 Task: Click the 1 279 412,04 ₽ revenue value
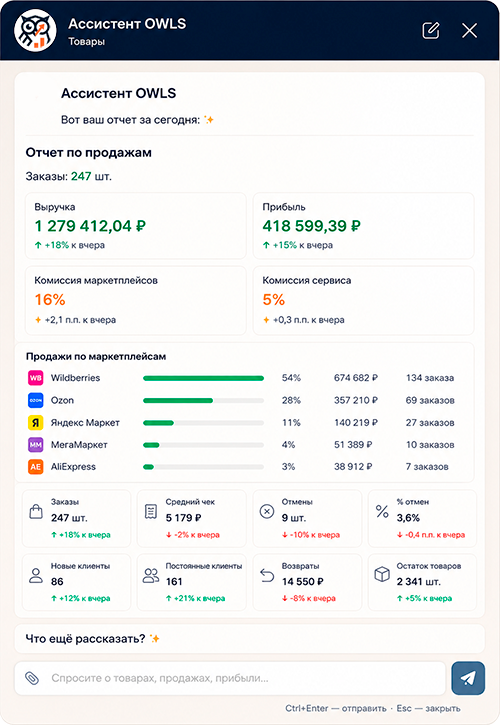(x=90, y=226)
